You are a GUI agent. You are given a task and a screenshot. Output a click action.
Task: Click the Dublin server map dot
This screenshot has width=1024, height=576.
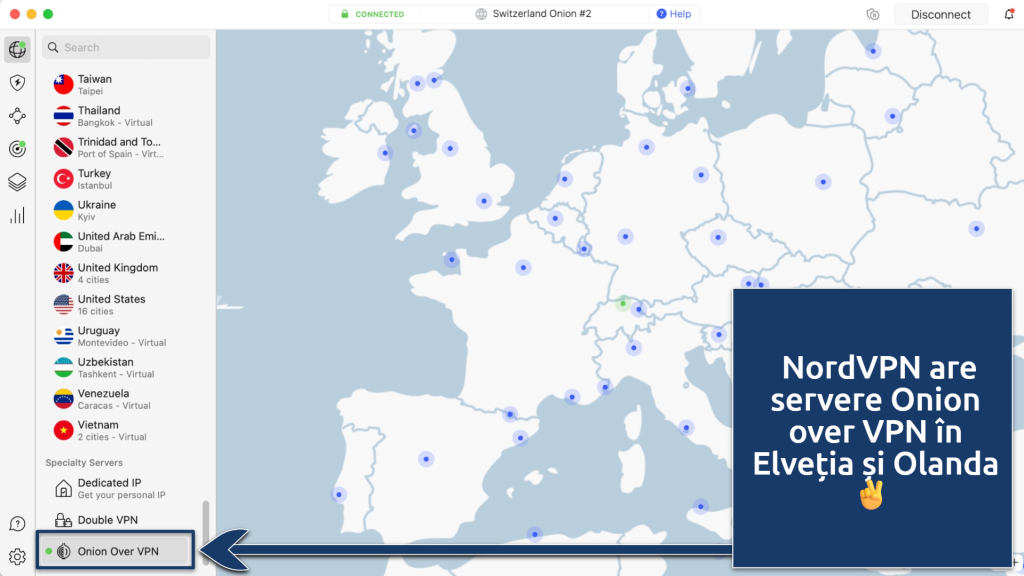coord(385,153)
